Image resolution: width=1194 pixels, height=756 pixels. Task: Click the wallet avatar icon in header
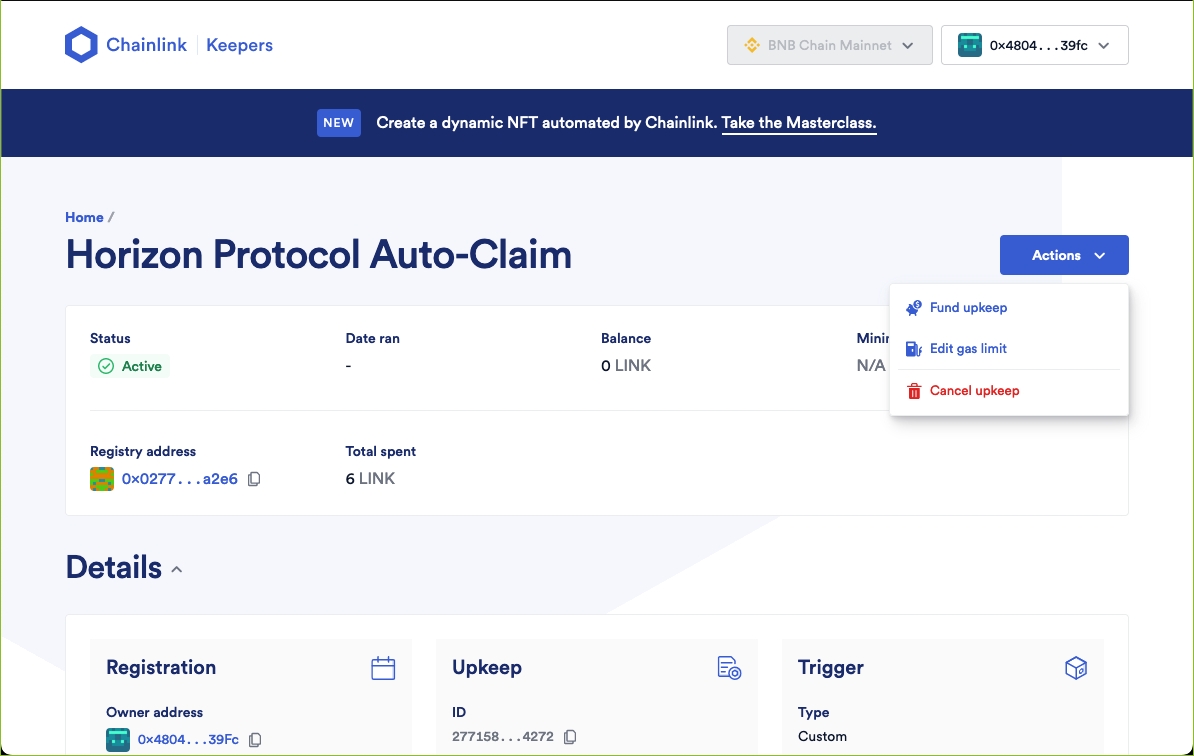[x=969, y=45]
